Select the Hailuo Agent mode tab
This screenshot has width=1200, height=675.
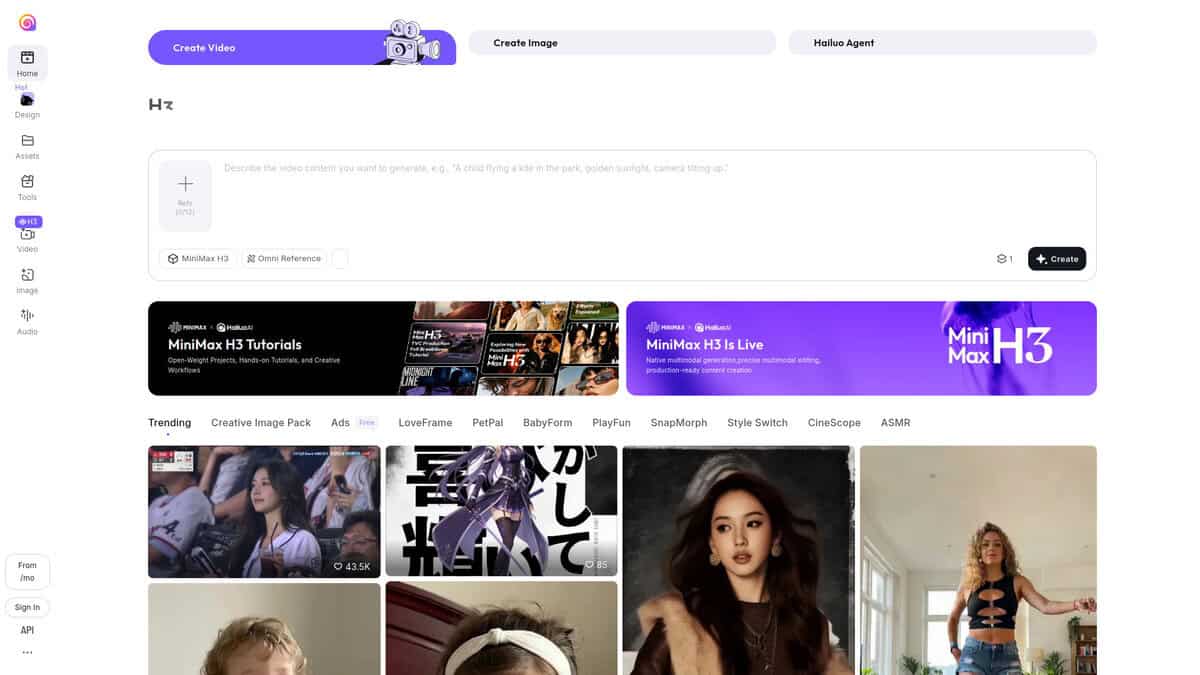[942, 43]
